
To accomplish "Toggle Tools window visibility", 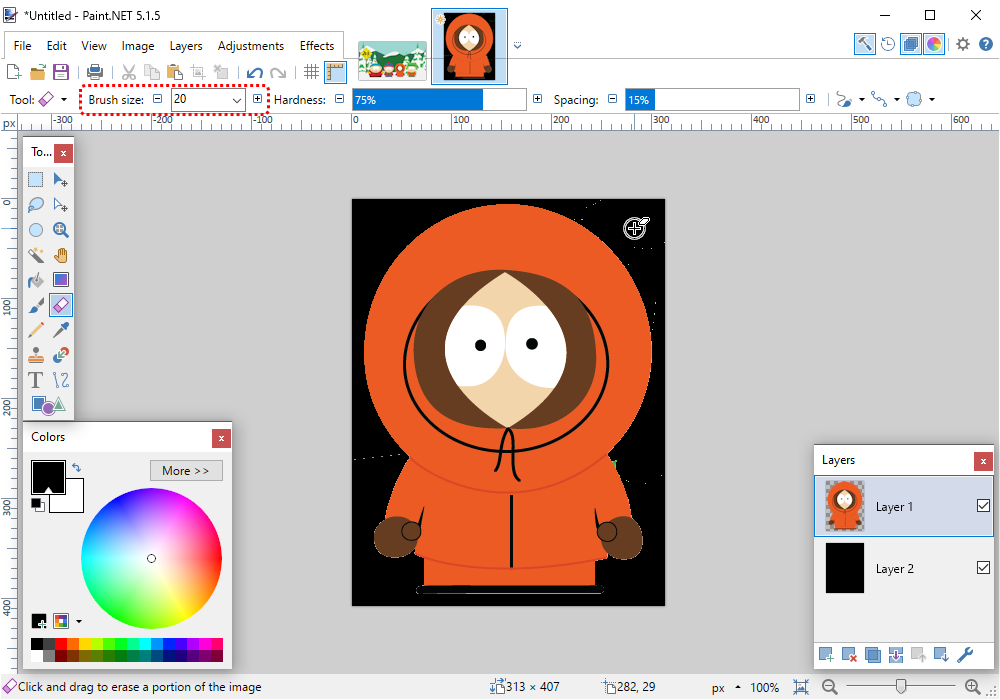I will click(864, 44).
